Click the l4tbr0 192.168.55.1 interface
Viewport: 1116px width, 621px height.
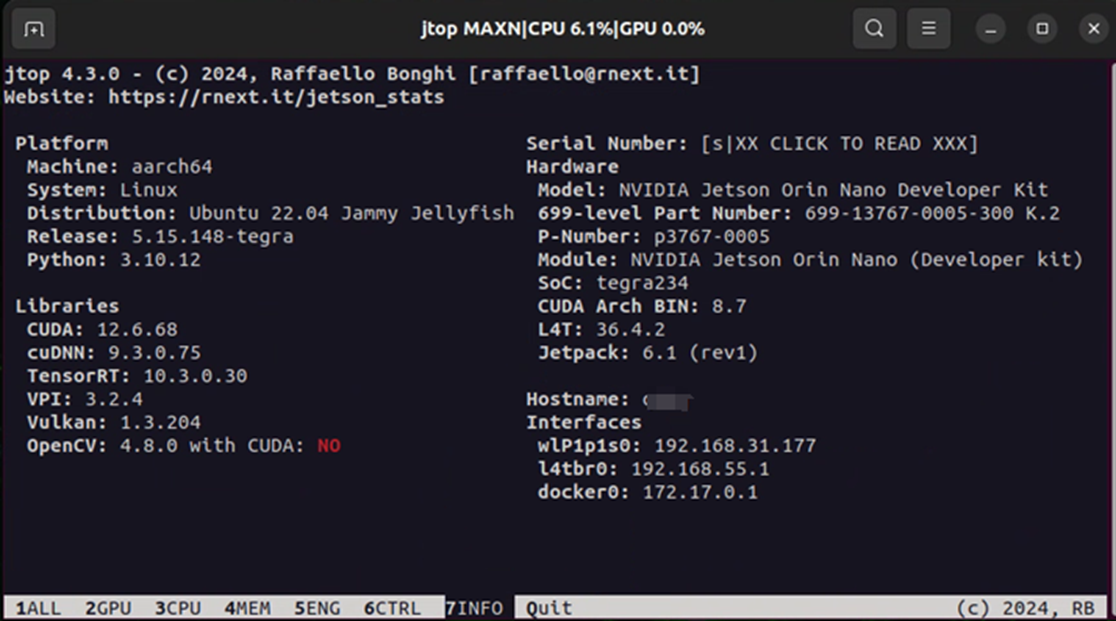tap(653, 469)
